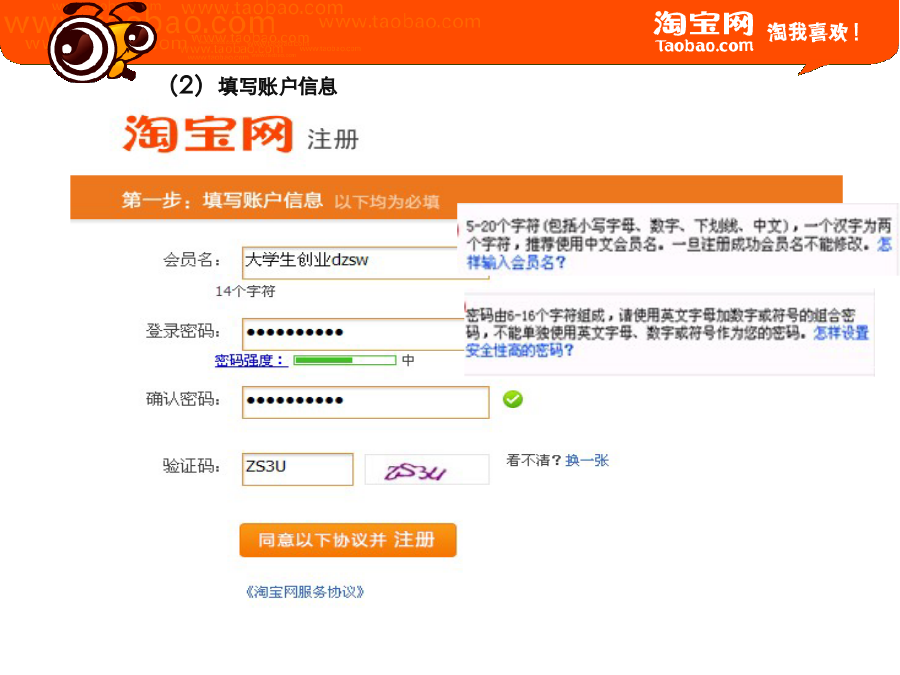Click the (2) 填写账户信息 slide title

[253, 86]
